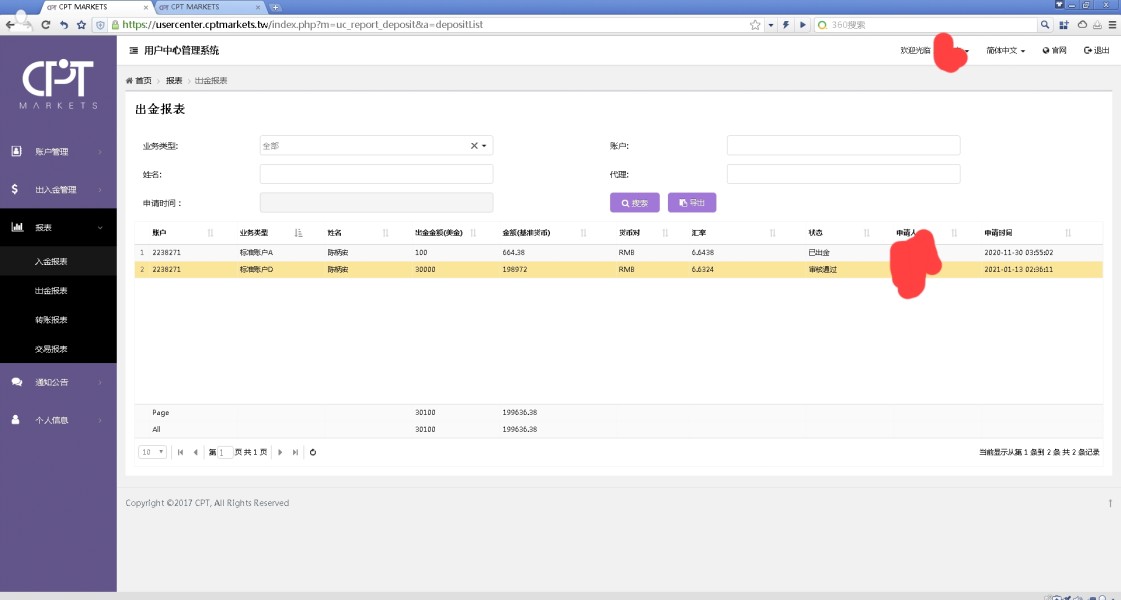This screenshot has width=1121, height=600.
Task: Jump to first page with pager icon
Action: coord(180,452)
